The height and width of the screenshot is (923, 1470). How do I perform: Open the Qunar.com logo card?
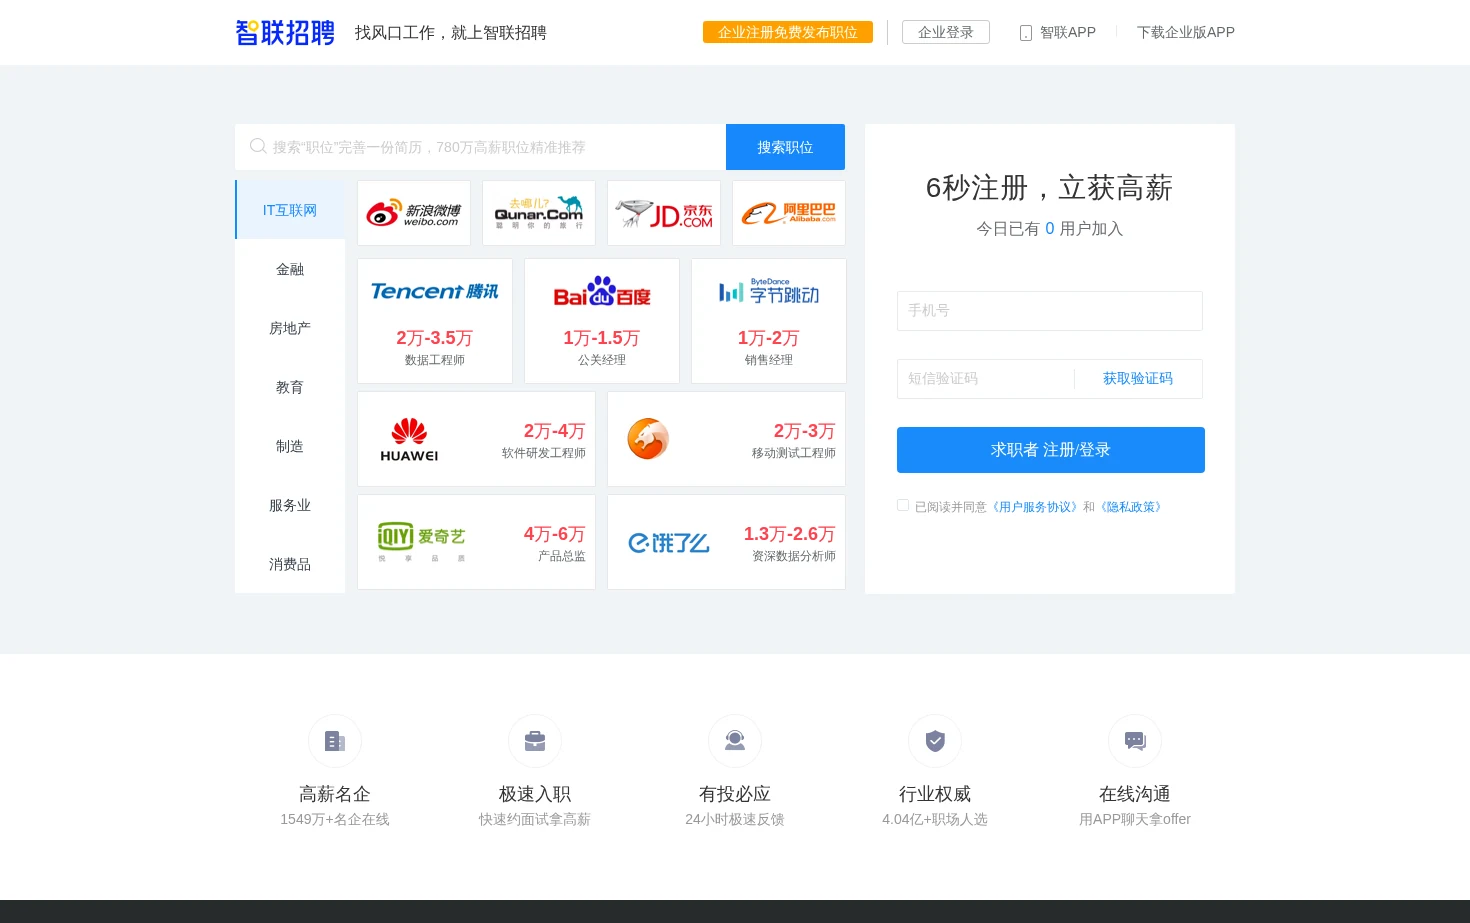[539, 213]
